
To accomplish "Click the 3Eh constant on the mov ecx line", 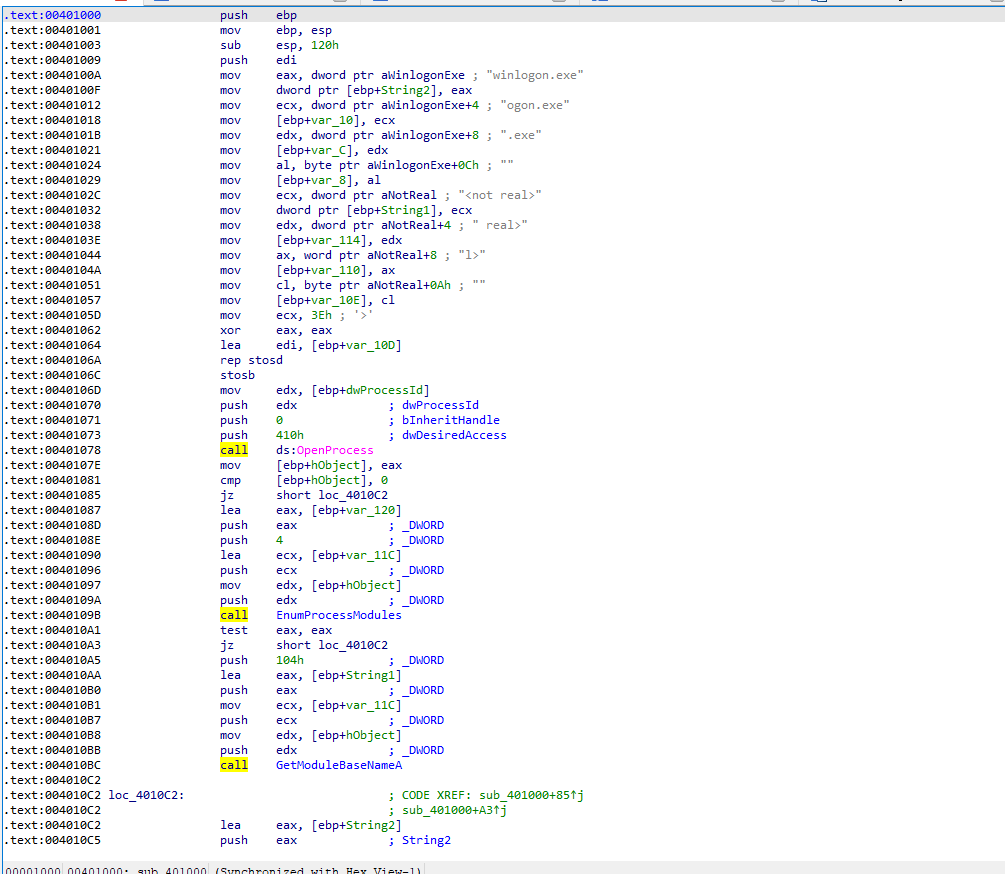I will pyautogui.click(x=321, y=316).
